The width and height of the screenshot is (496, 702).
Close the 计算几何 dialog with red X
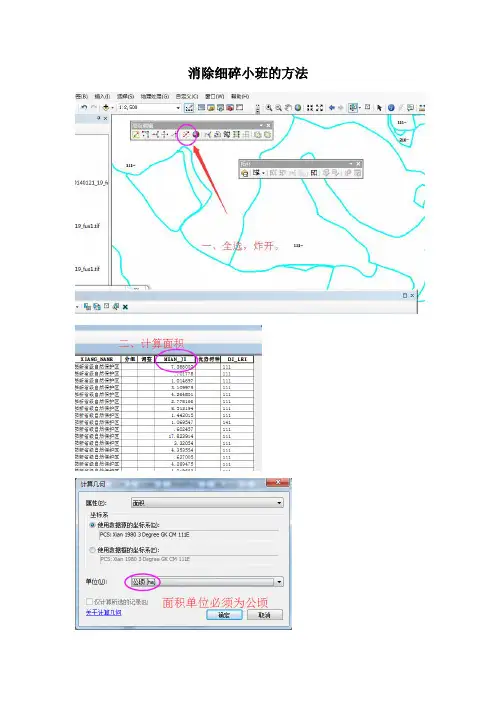(278, 483)
